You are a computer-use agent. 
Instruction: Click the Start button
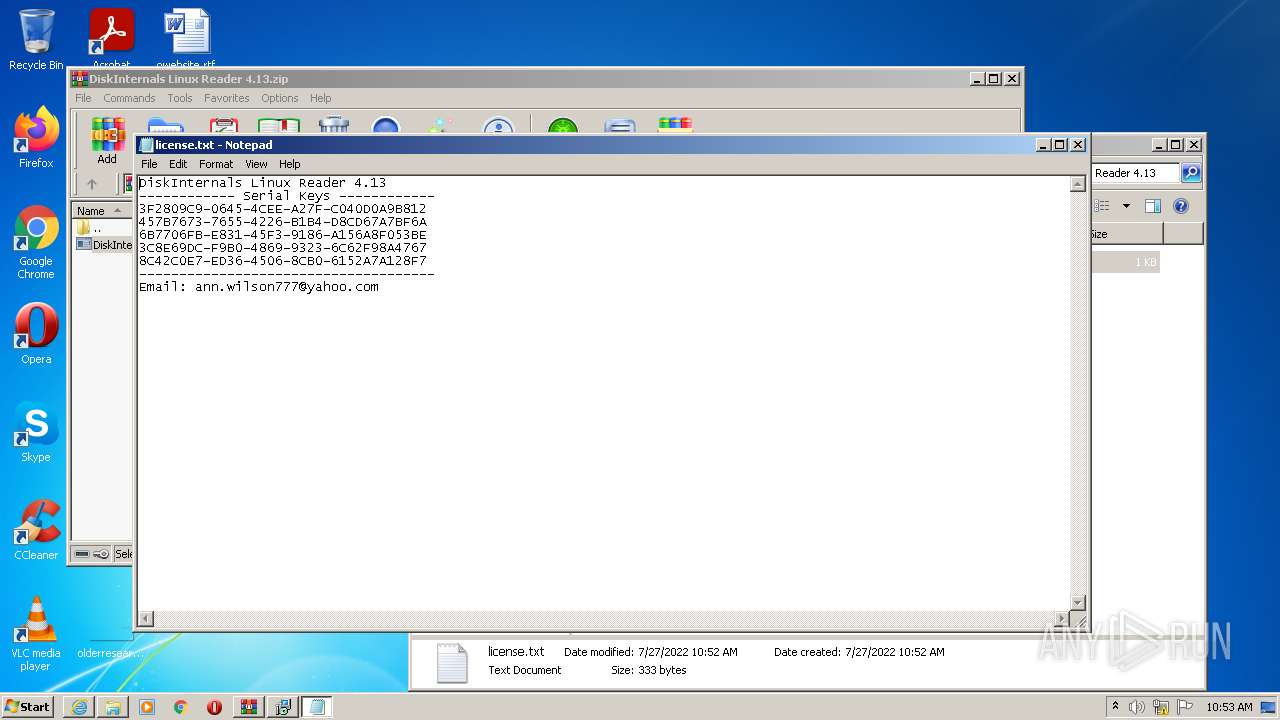(28, 707)
